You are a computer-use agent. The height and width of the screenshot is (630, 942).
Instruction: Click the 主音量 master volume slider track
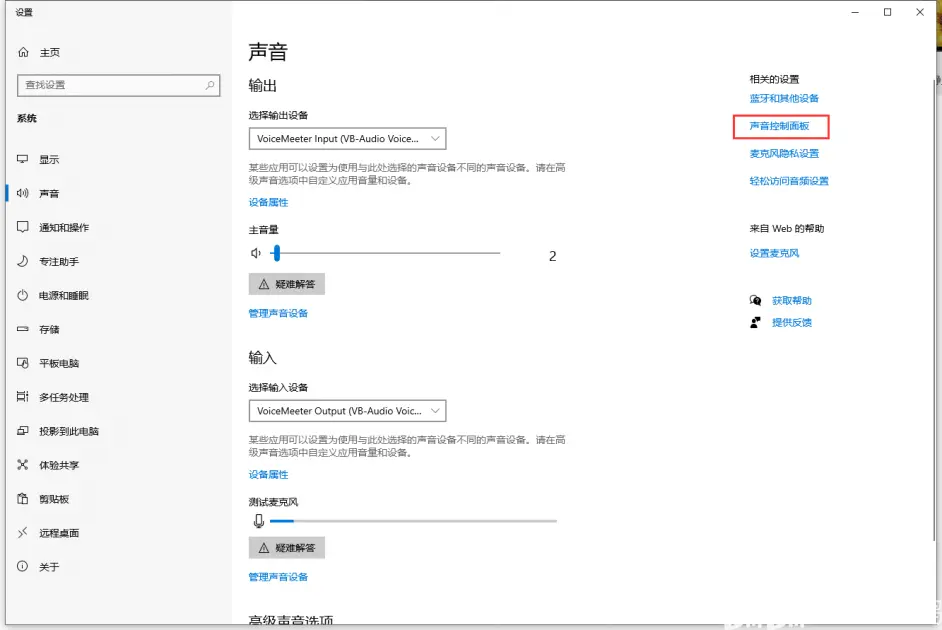pos(385,253)
